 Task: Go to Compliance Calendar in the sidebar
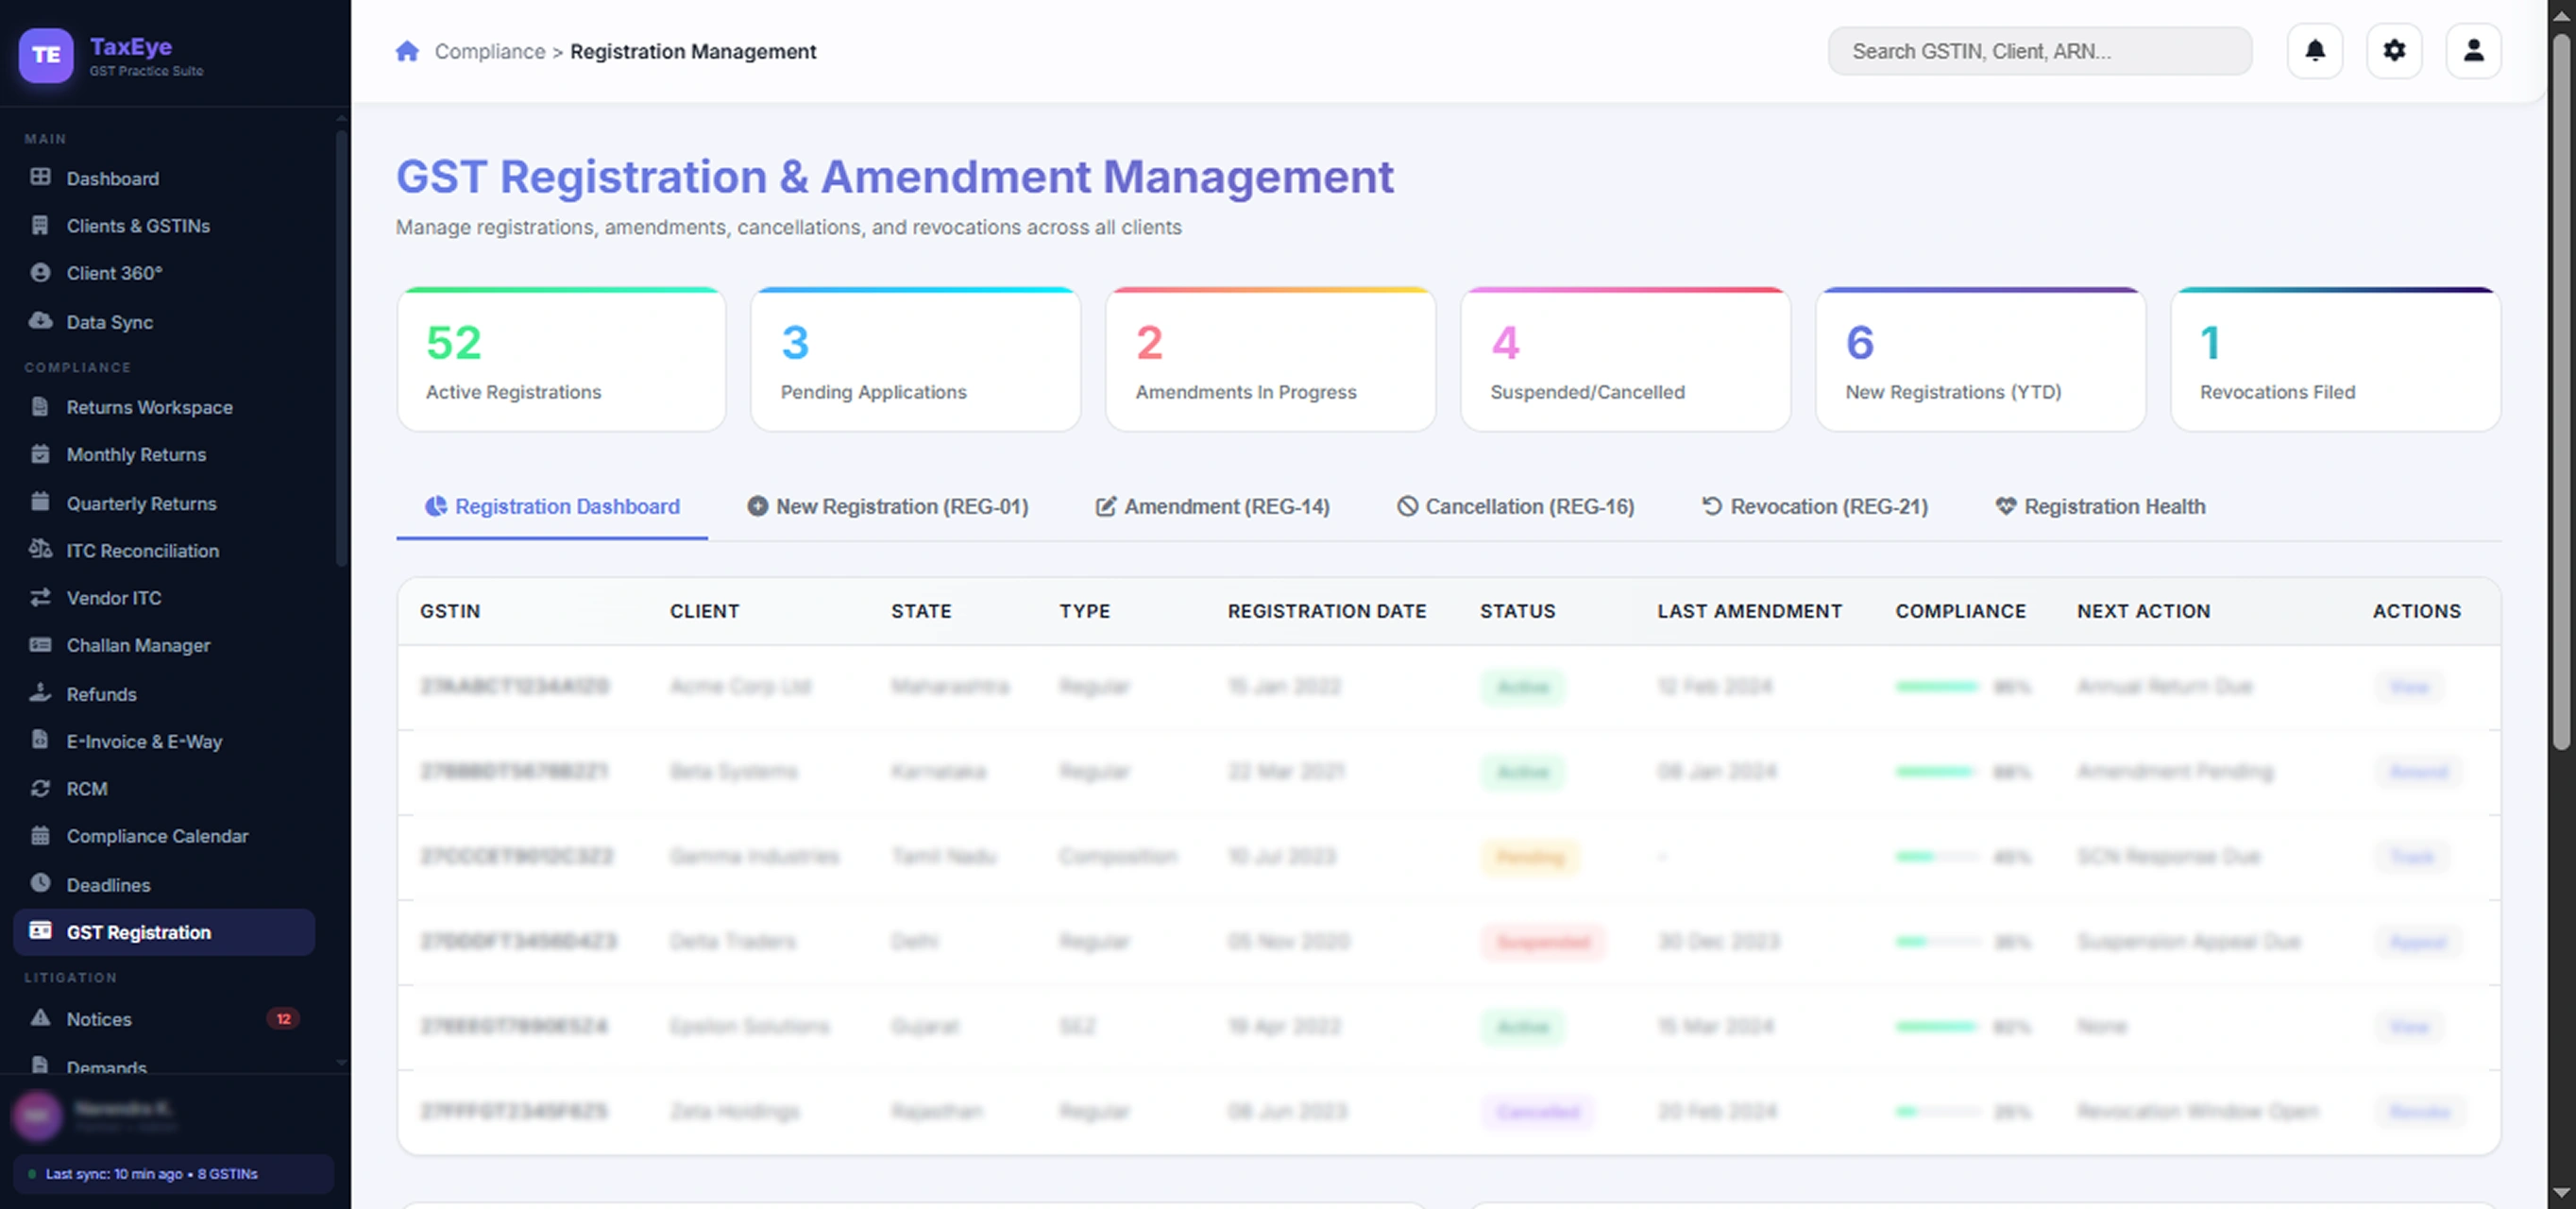tap(157, 836)
